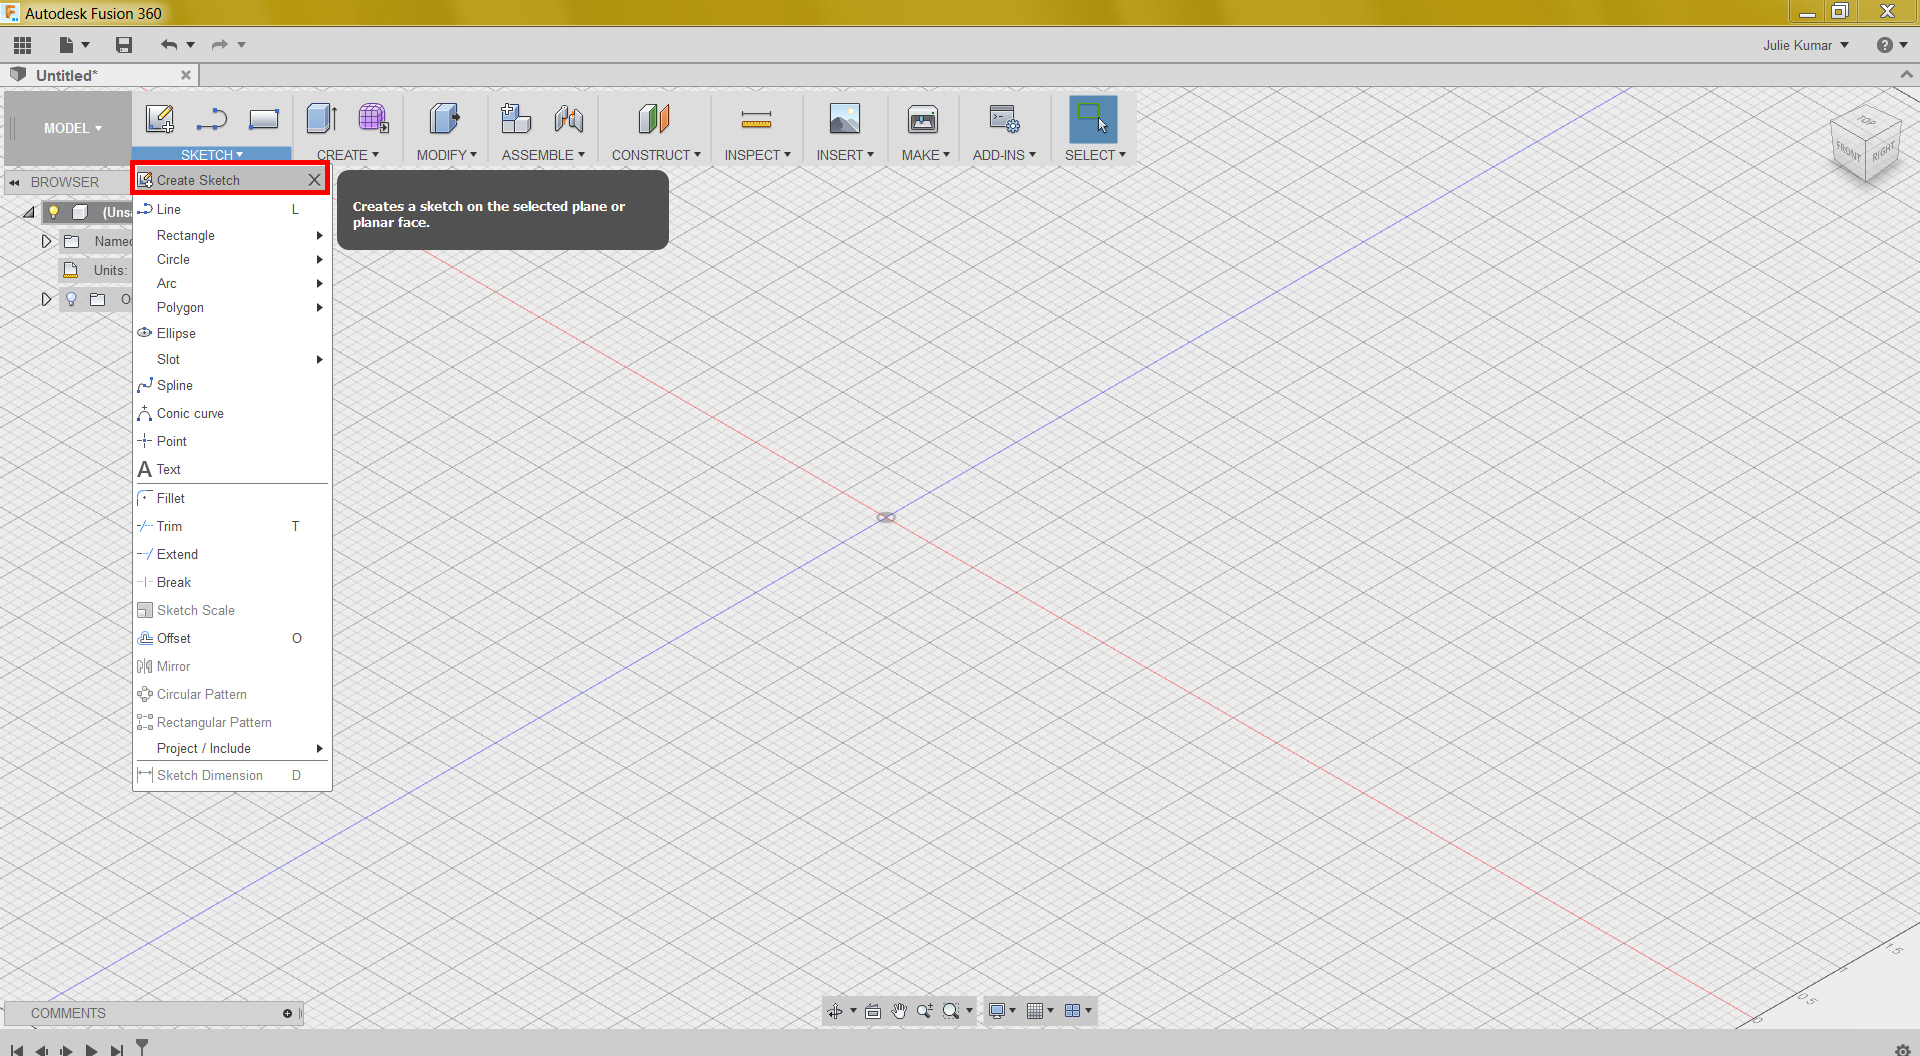
Task: Choose Spline from the Sketch menu
Action: pos(232,385)
